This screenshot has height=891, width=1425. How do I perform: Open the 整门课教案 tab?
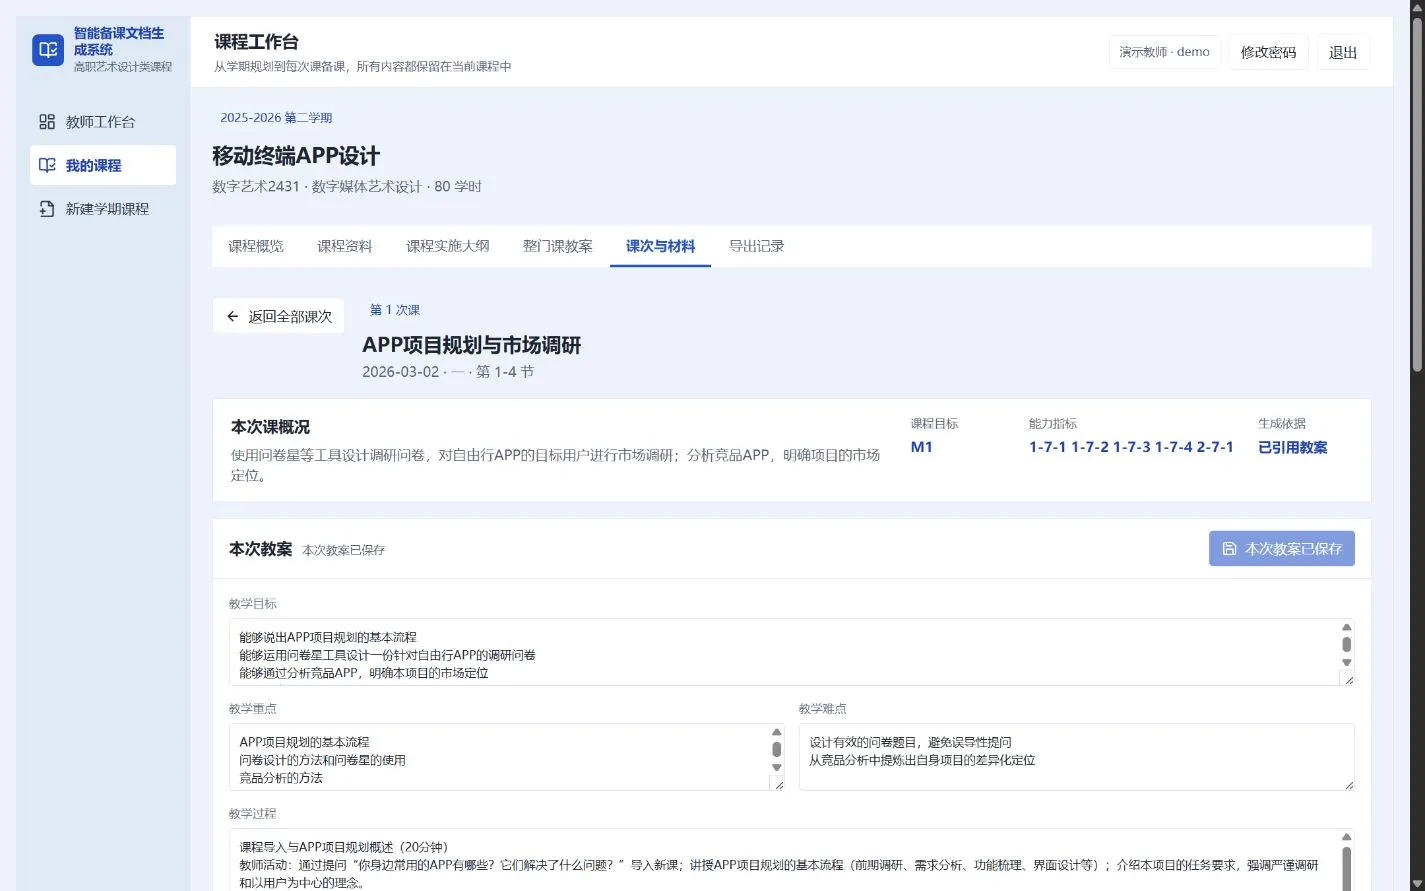click(558, 246)
